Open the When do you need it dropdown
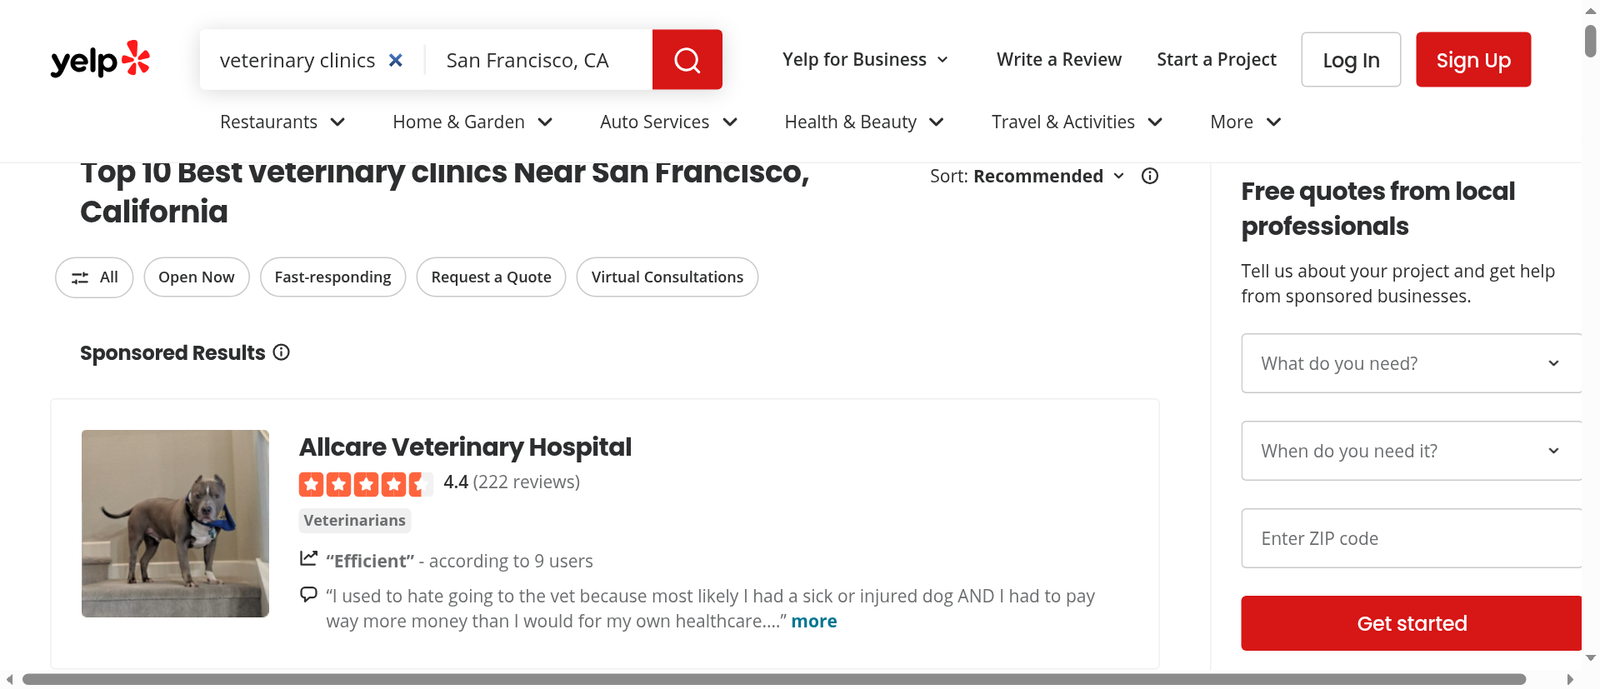Image resolution: width=1600 pixels, height=689 pixels. pyautogui.click(x=1411, y=451)
